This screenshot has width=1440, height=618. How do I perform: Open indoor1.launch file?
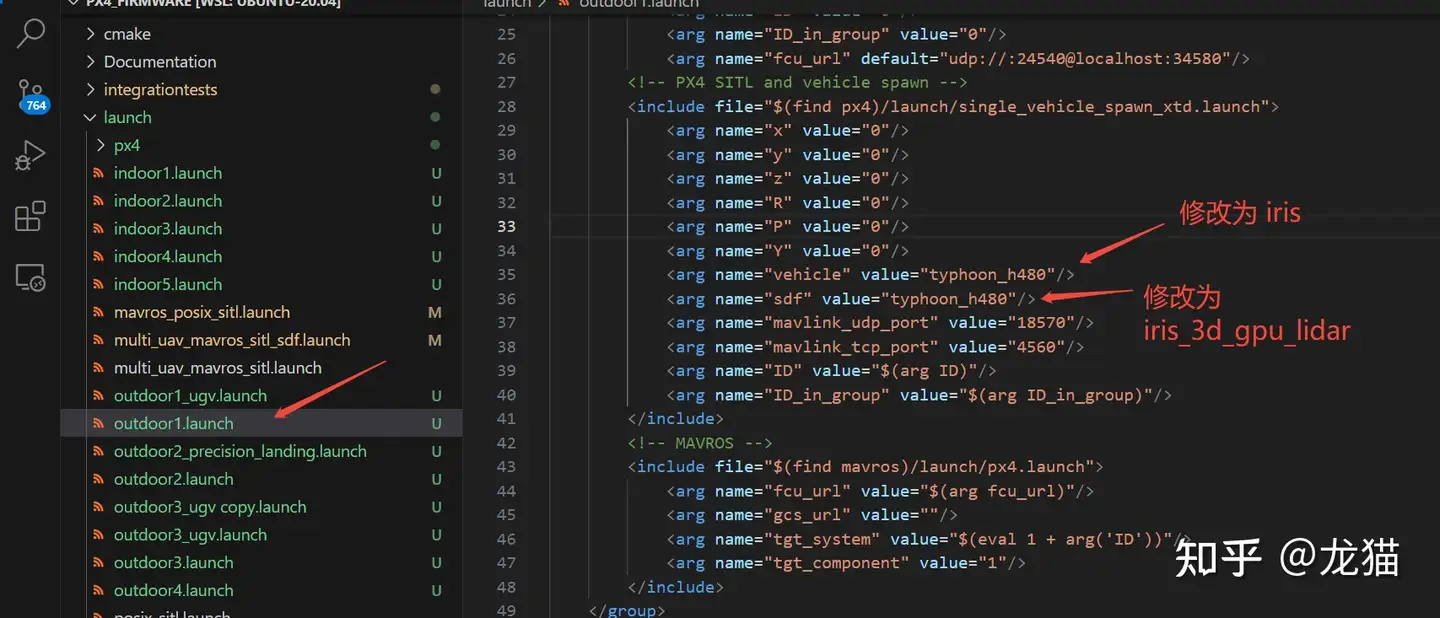[168, 173]
